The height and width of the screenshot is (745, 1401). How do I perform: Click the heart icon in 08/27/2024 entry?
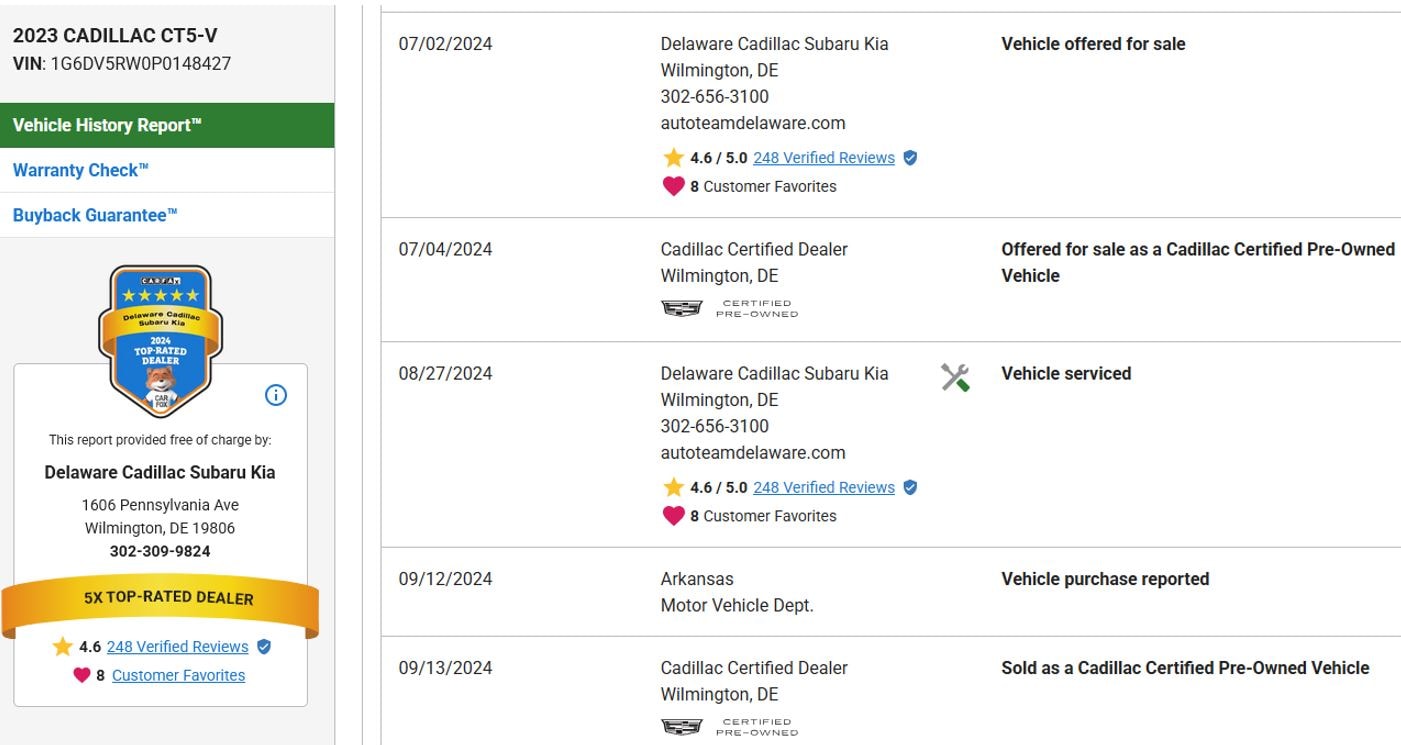[674, 516]
